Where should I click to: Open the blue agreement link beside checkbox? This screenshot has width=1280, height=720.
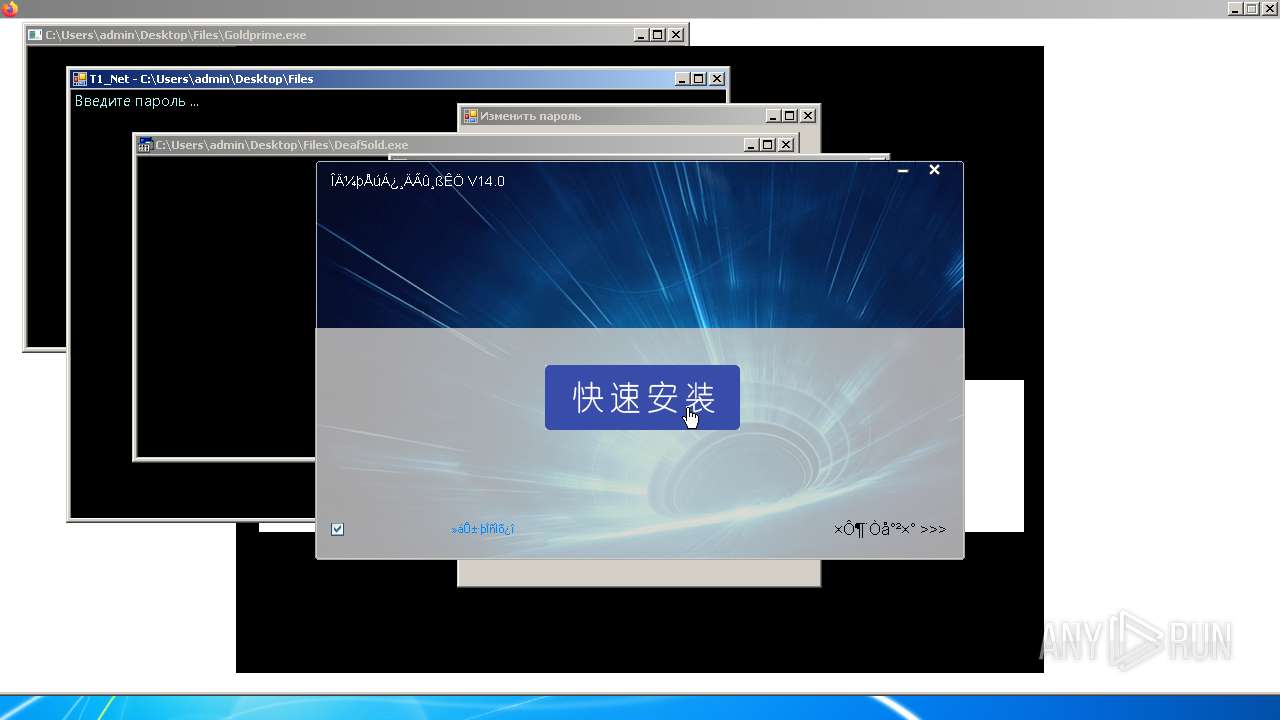[483, 529]
